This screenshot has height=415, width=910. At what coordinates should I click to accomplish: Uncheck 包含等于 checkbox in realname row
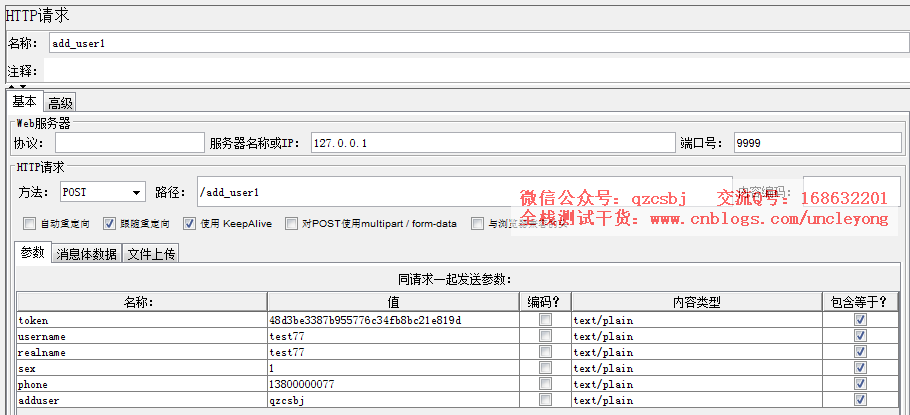click(x=861, y=352)
